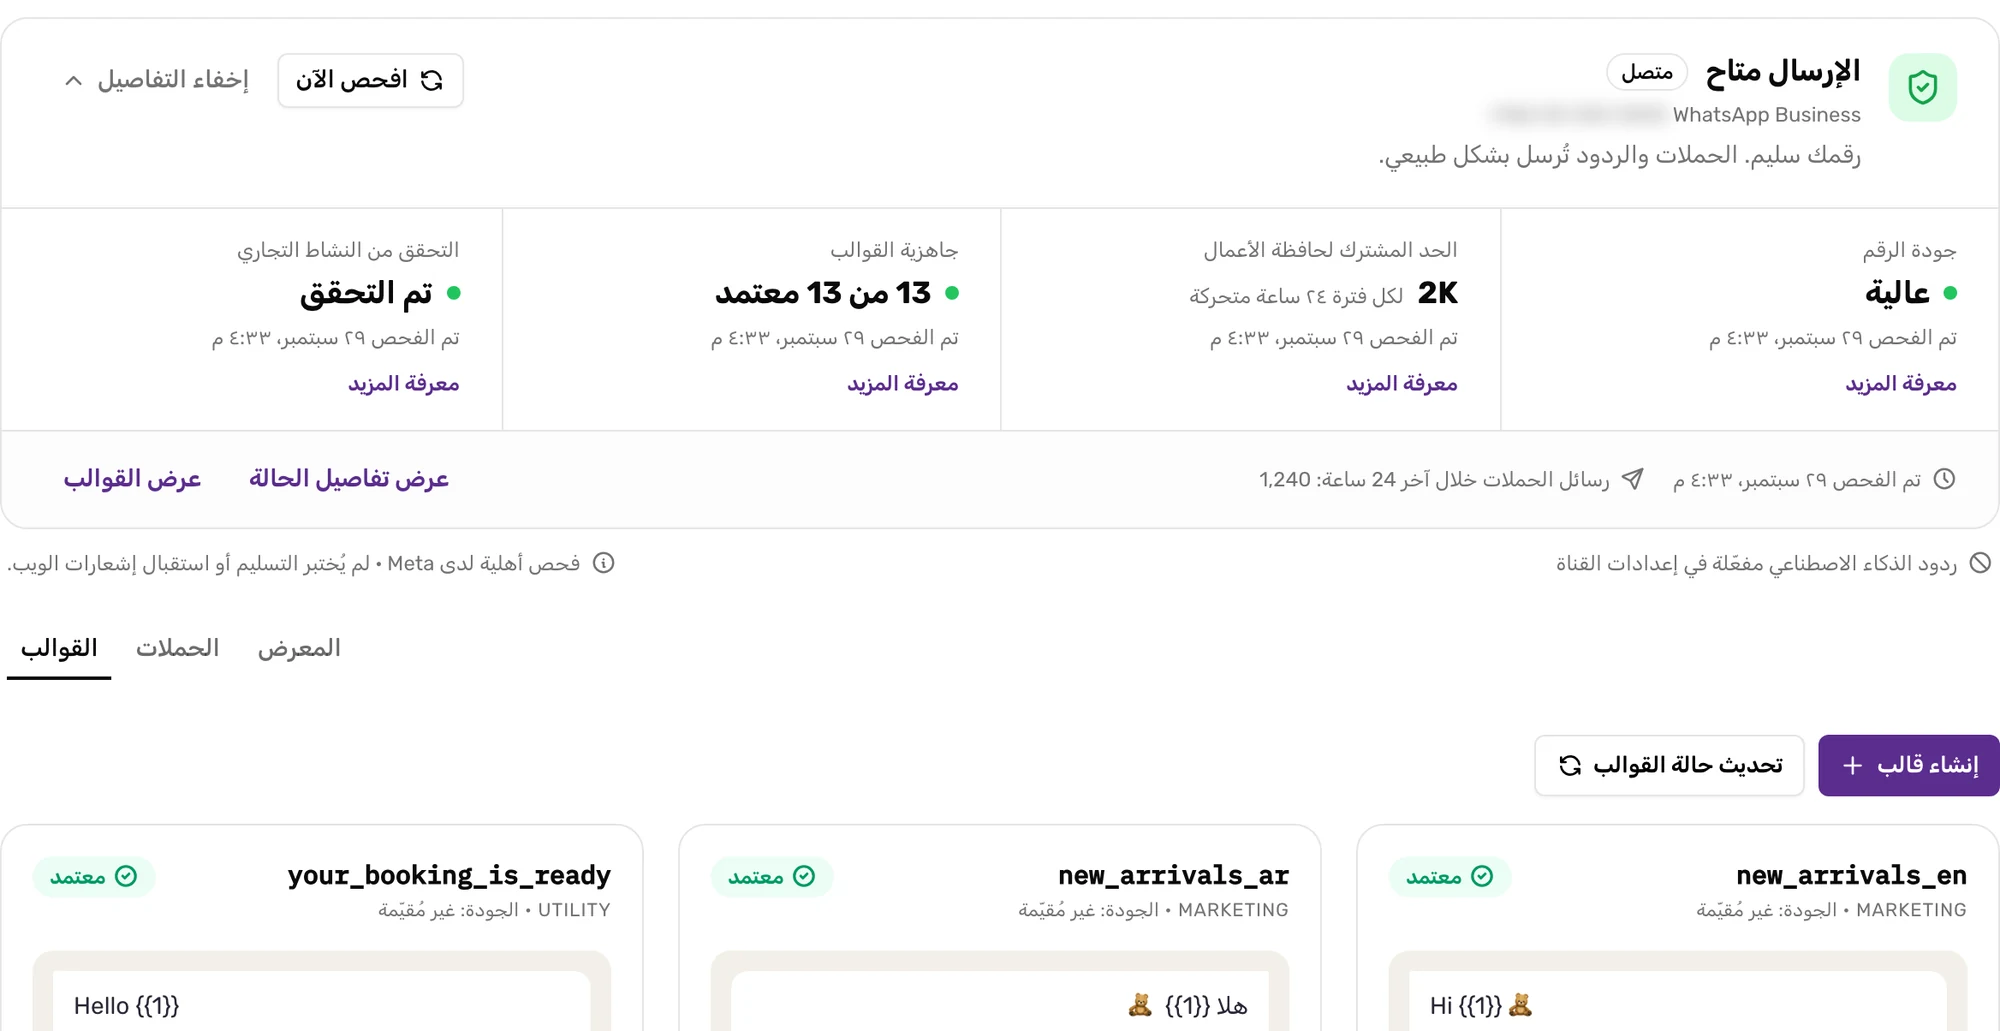Image resolution: width=2000 pixels, height=1031 pixels.
Task: Collapse details via إخفاء التفاصيل chevron
Action: point(73,80)
